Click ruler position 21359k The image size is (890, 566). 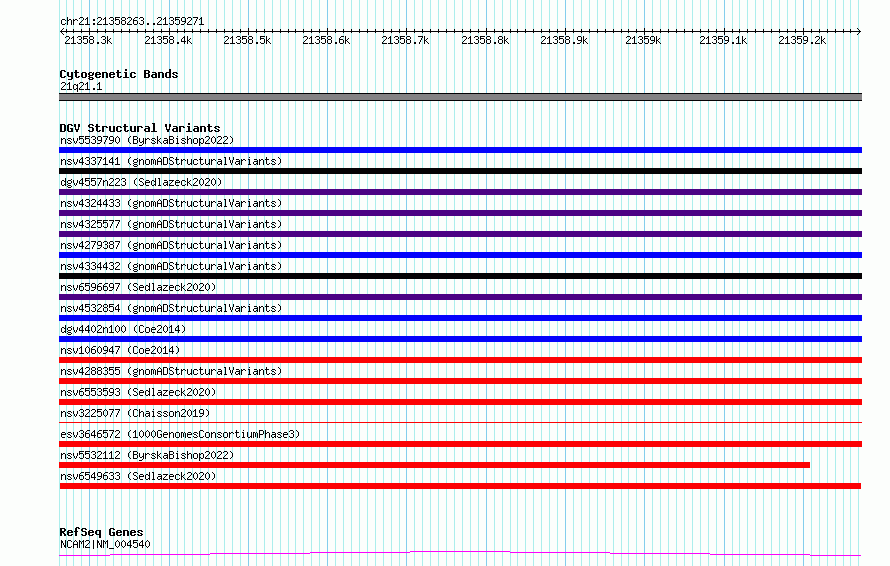click(643, 40)
